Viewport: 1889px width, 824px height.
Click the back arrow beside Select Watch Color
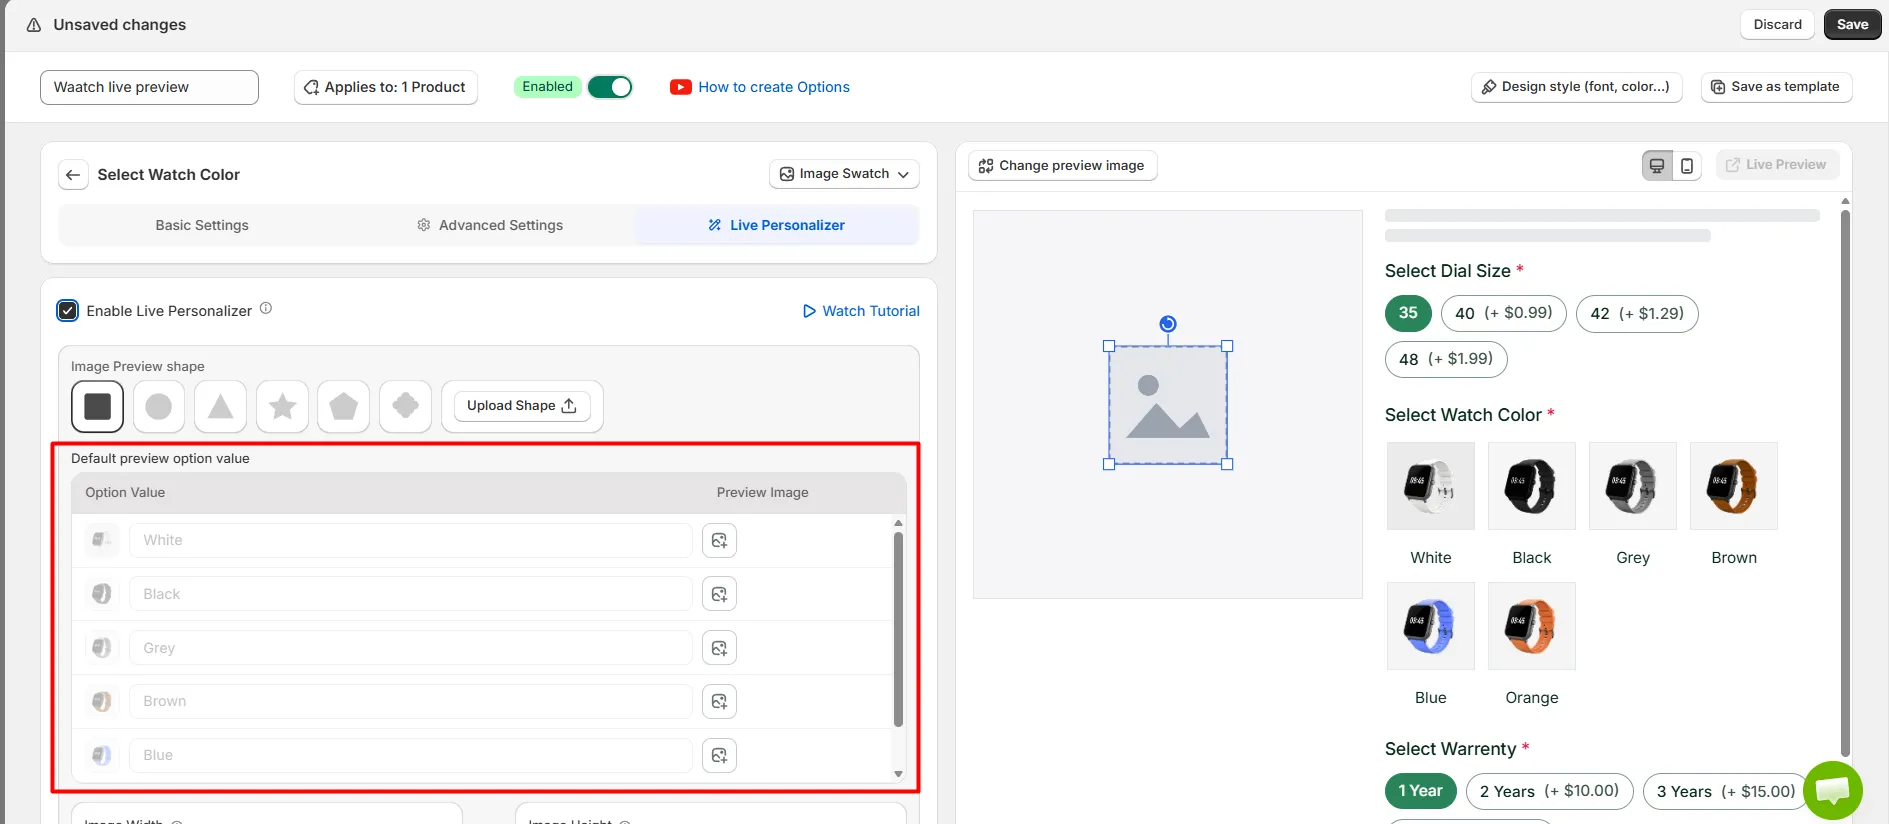point(73,175)
